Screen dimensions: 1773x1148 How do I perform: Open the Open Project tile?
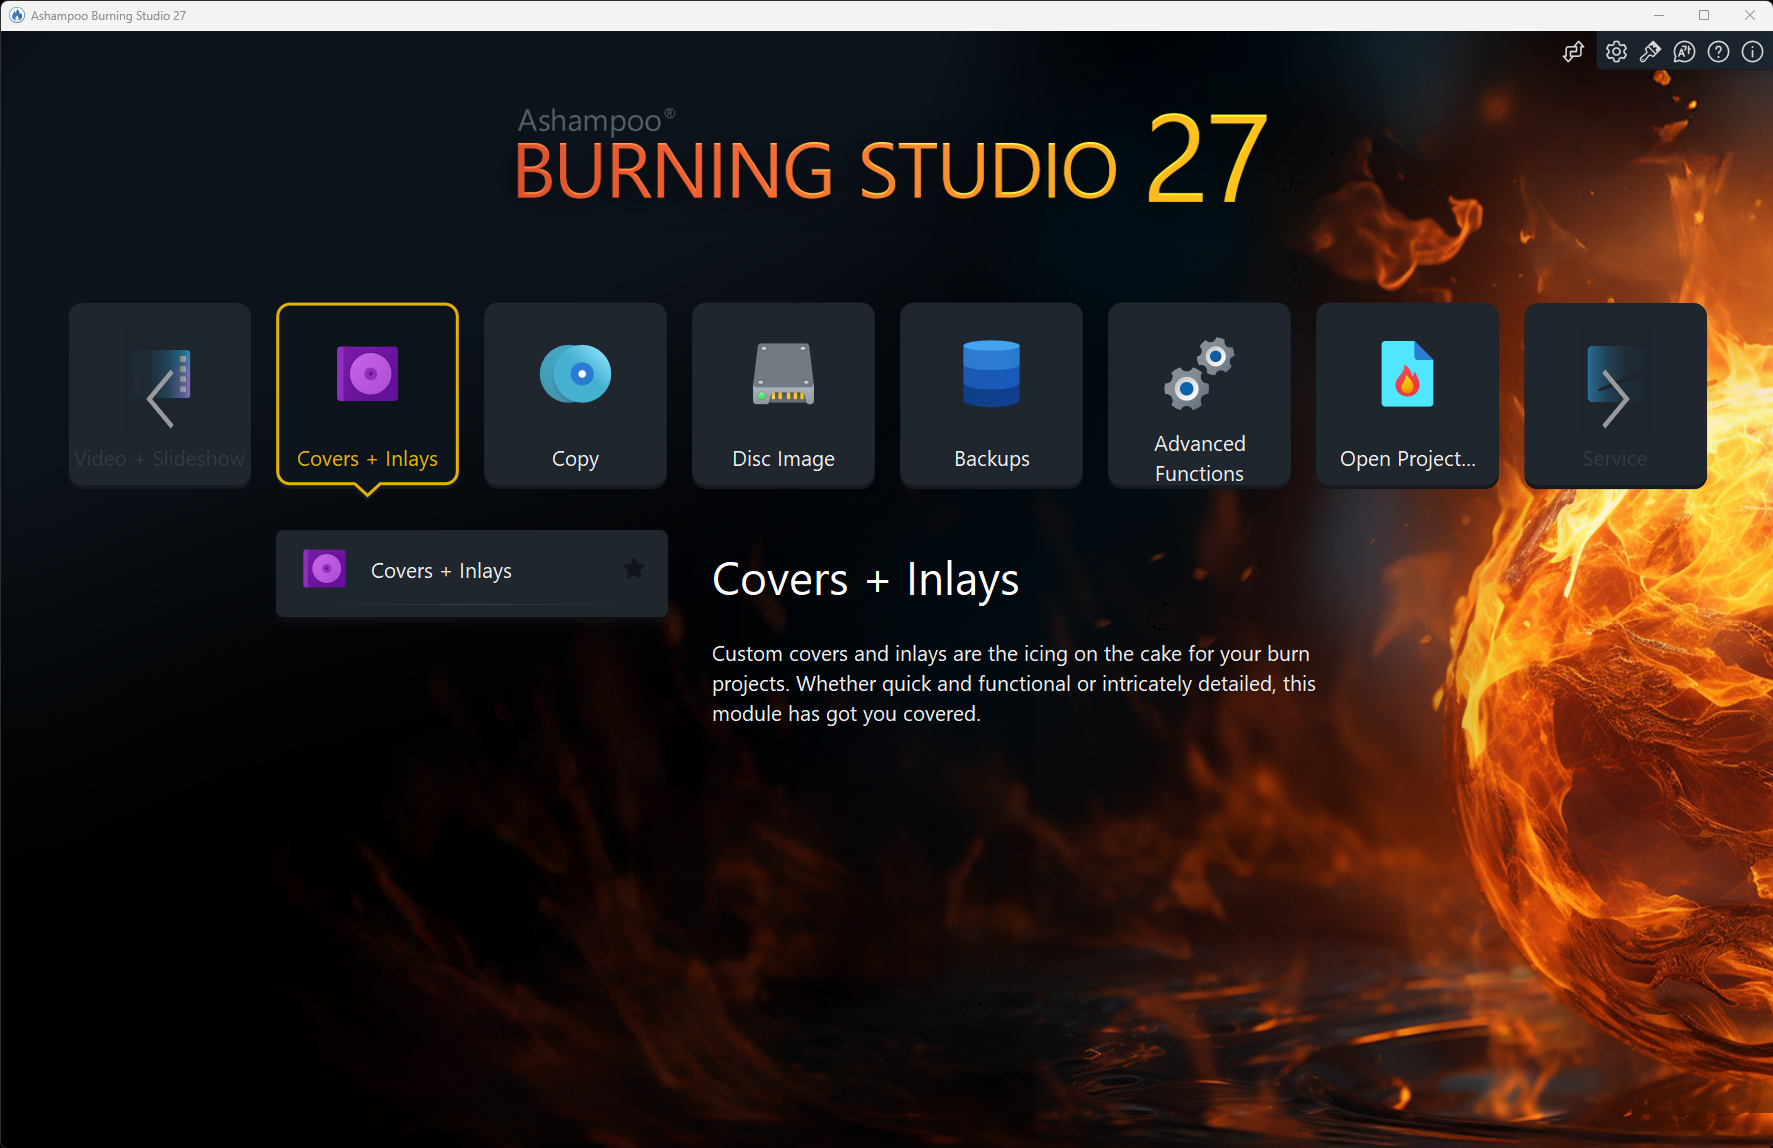click(x=1407, y=395)
